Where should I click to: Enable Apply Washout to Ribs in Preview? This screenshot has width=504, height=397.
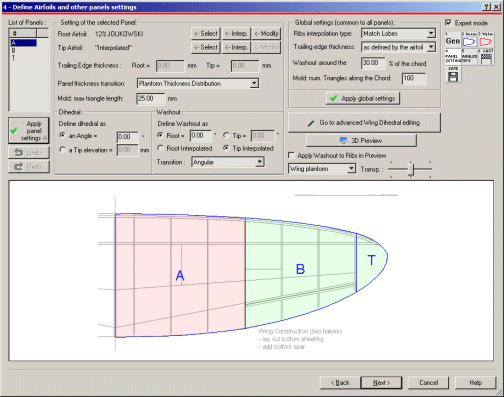(x=291, y=155)
